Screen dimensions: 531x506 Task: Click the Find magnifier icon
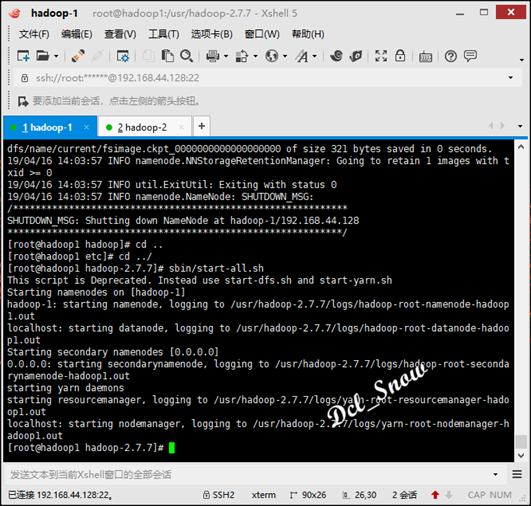pyautogui.click(x=186, y=56)
